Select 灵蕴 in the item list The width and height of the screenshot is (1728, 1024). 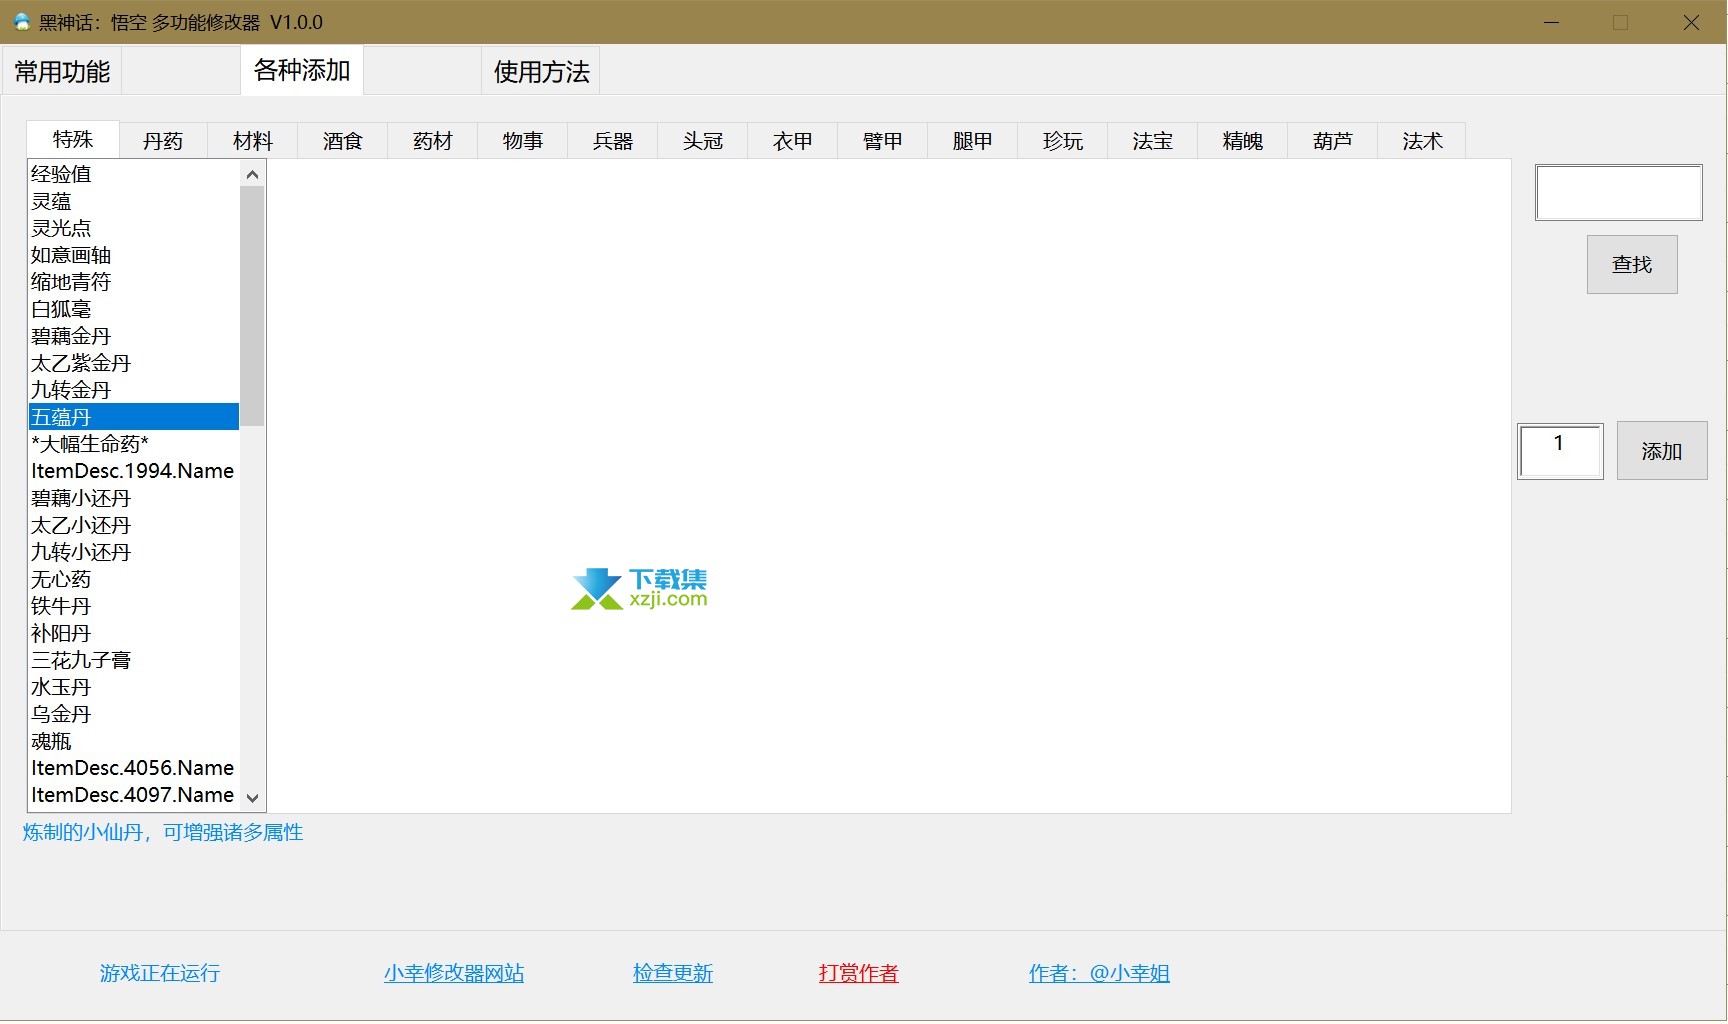point(134,201)
